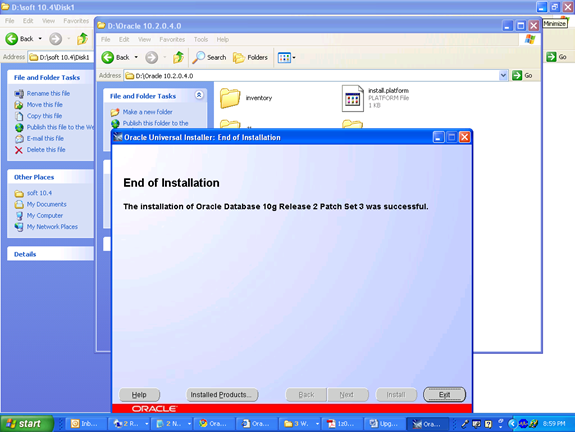The height and width of the screenshot is (433, 576).
Task: Open Tools menu in Oracle 10.2.0.4.0 window
Action: point(201,39)
